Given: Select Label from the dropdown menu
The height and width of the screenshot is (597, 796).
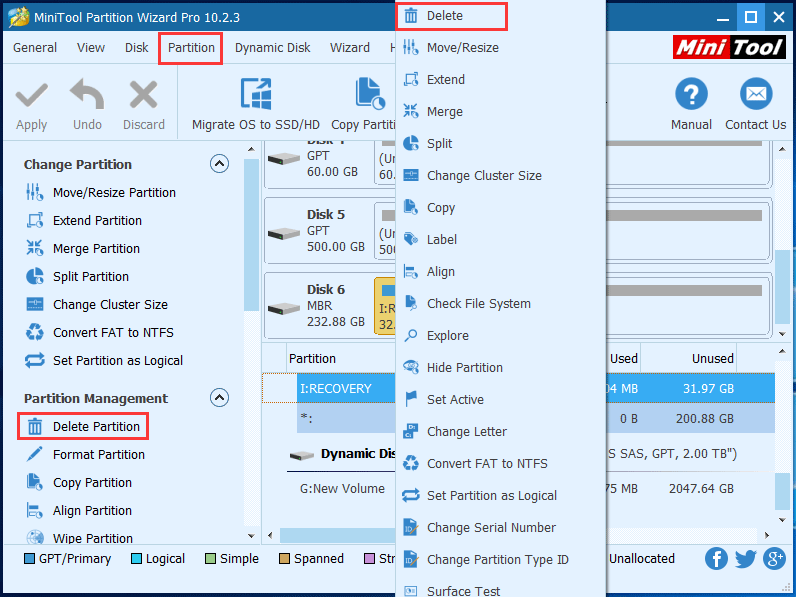Looking at the screenshot, I should [501, 240].
